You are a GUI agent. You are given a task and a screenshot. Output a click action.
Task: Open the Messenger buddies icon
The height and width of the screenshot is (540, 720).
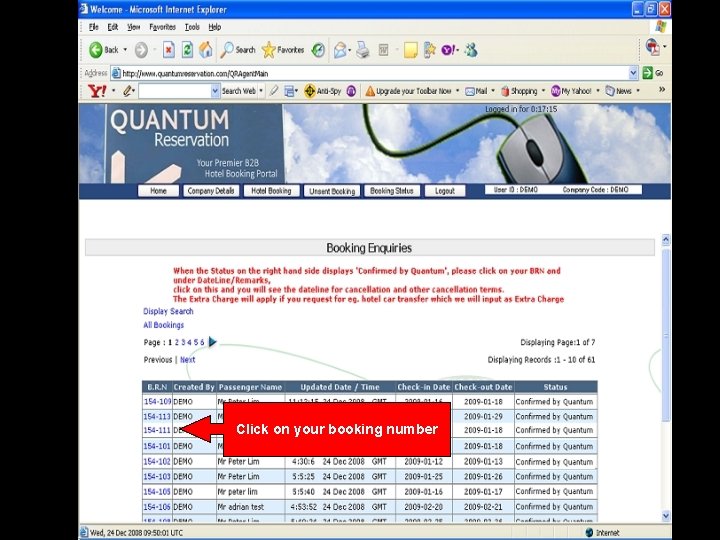pyautogui.click(x=471, y=50)
